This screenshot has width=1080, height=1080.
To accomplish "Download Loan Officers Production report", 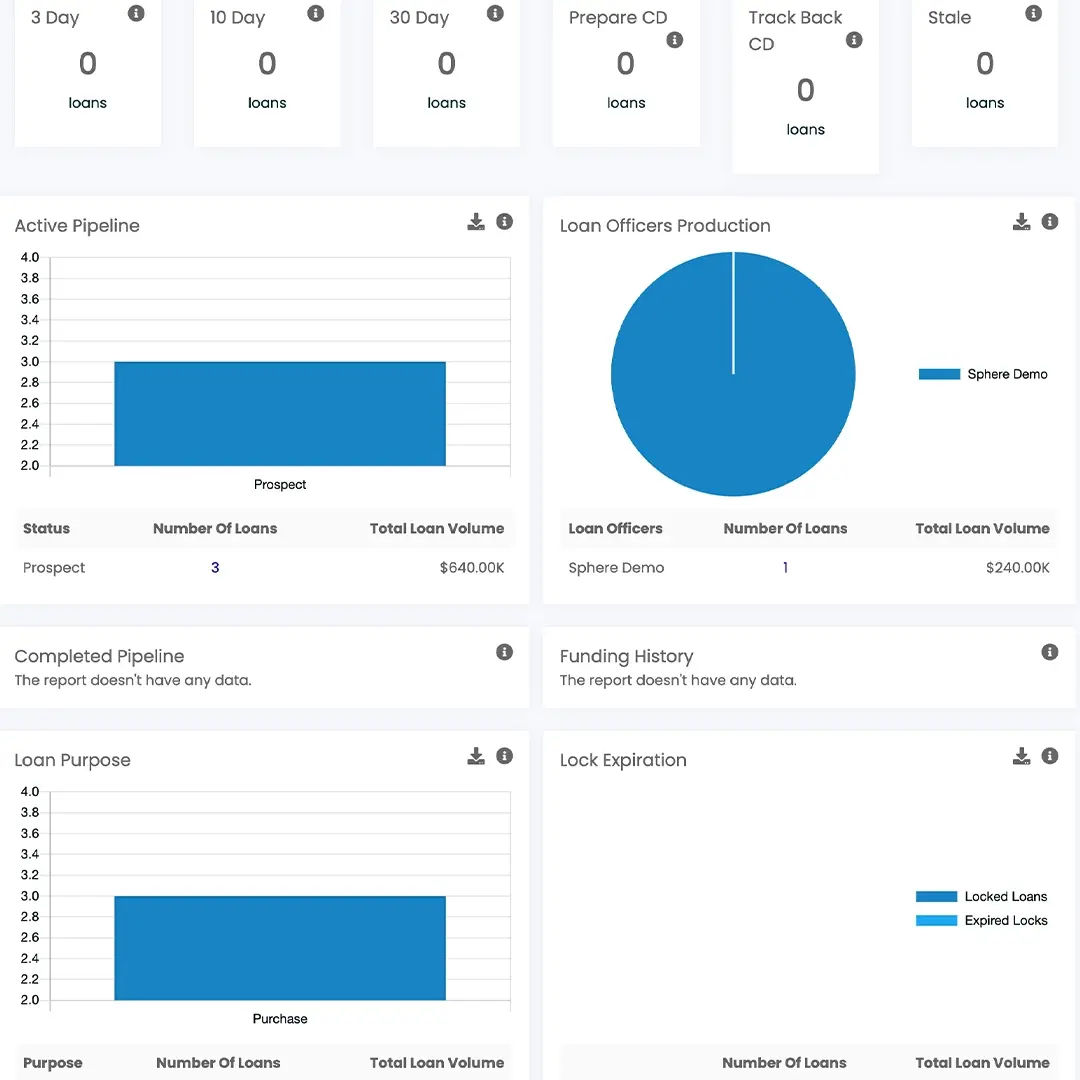I will point(1021,222).
